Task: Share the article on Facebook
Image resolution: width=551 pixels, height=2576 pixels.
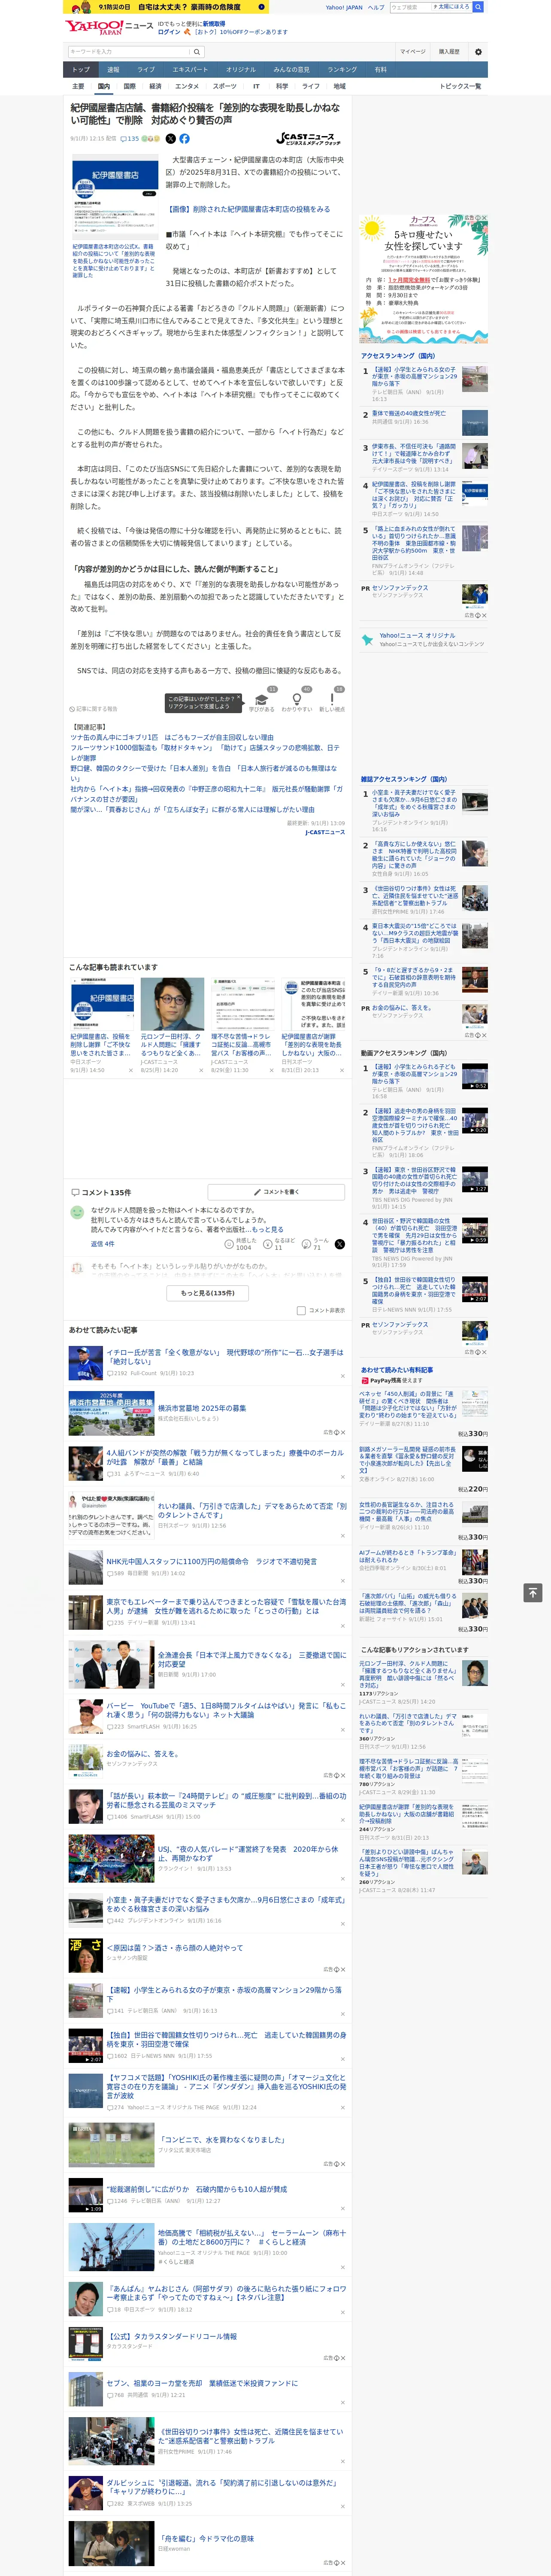Action: pos(184,139)
